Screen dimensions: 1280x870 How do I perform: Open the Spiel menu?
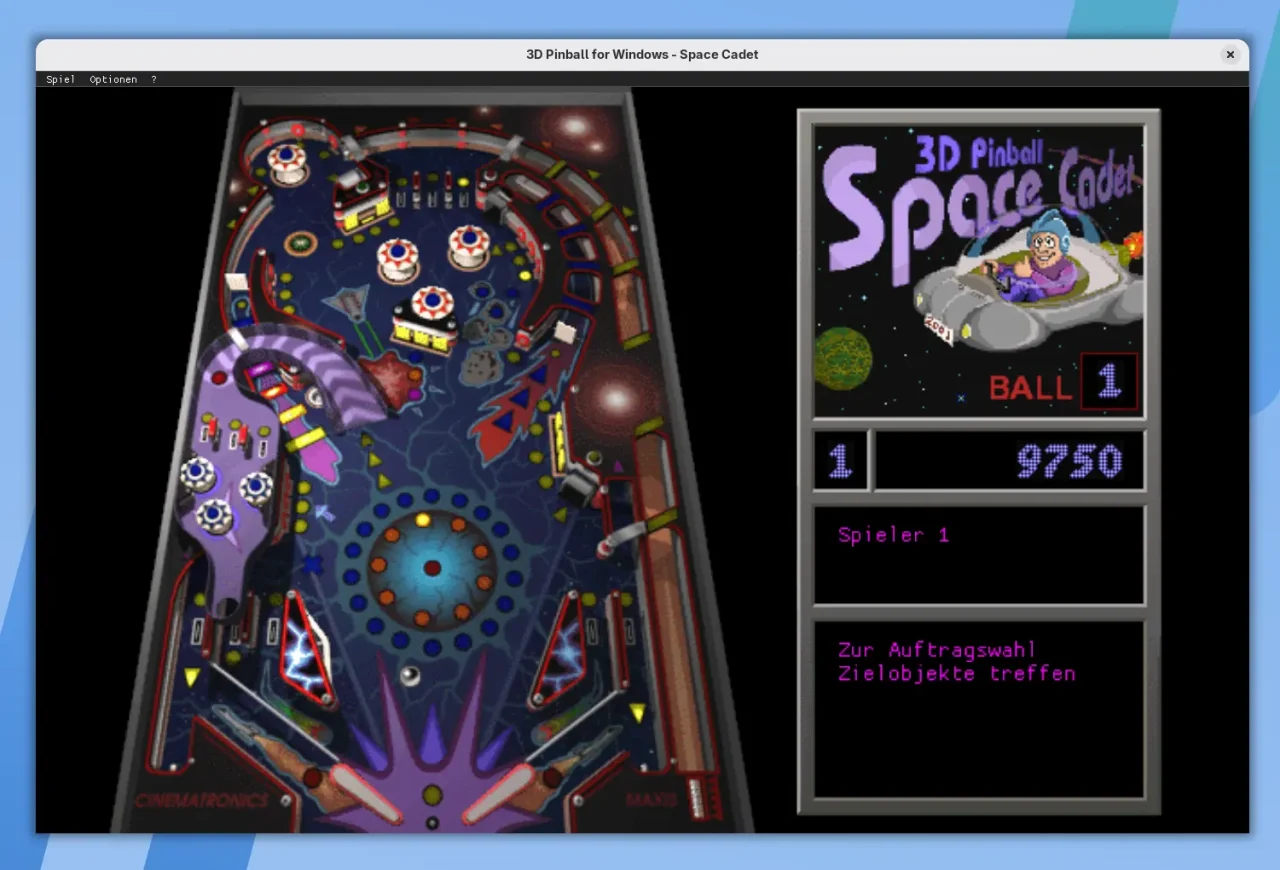(x=60, y=79)
